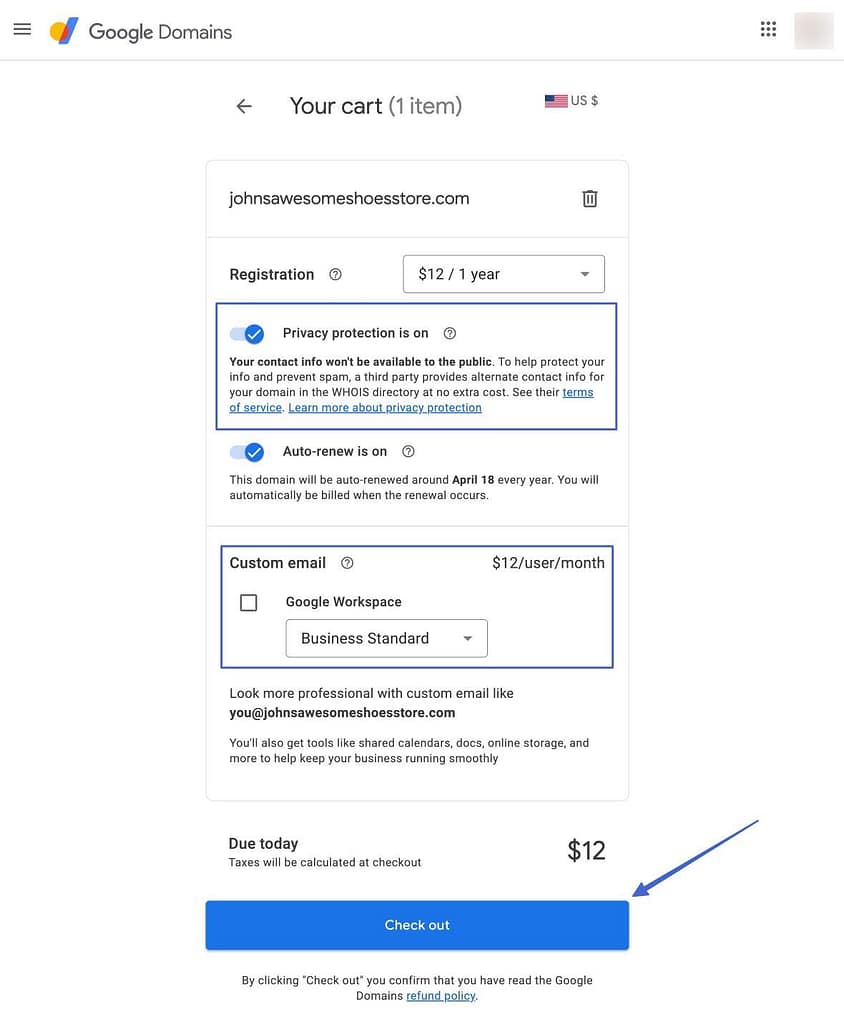Click the back arrow above the cart
This screenshot has height=1024, width=844.
point(243,105)
